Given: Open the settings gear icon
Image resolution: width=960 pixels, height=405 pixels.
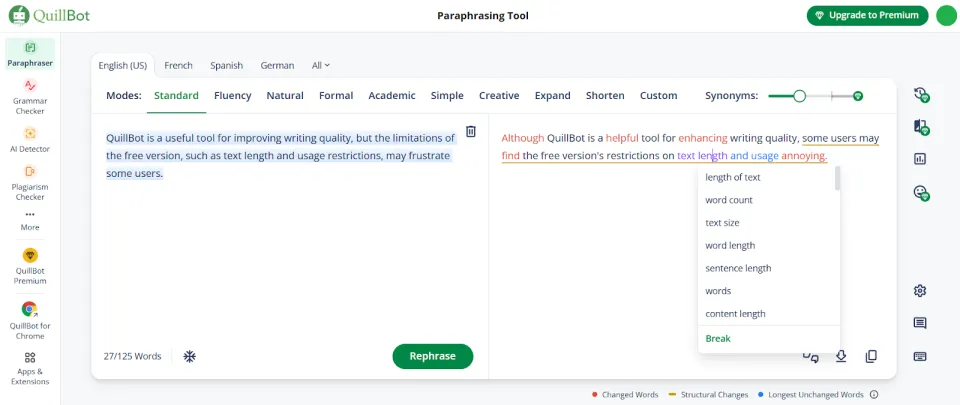Looking at the screenshot, I should coord(920,291).
